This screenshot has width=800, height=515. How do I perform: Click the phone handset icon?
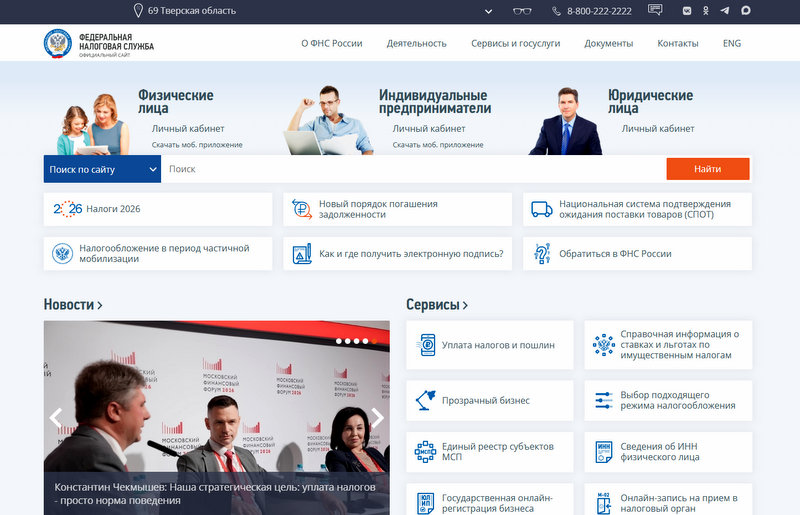[x=556, y=11]
